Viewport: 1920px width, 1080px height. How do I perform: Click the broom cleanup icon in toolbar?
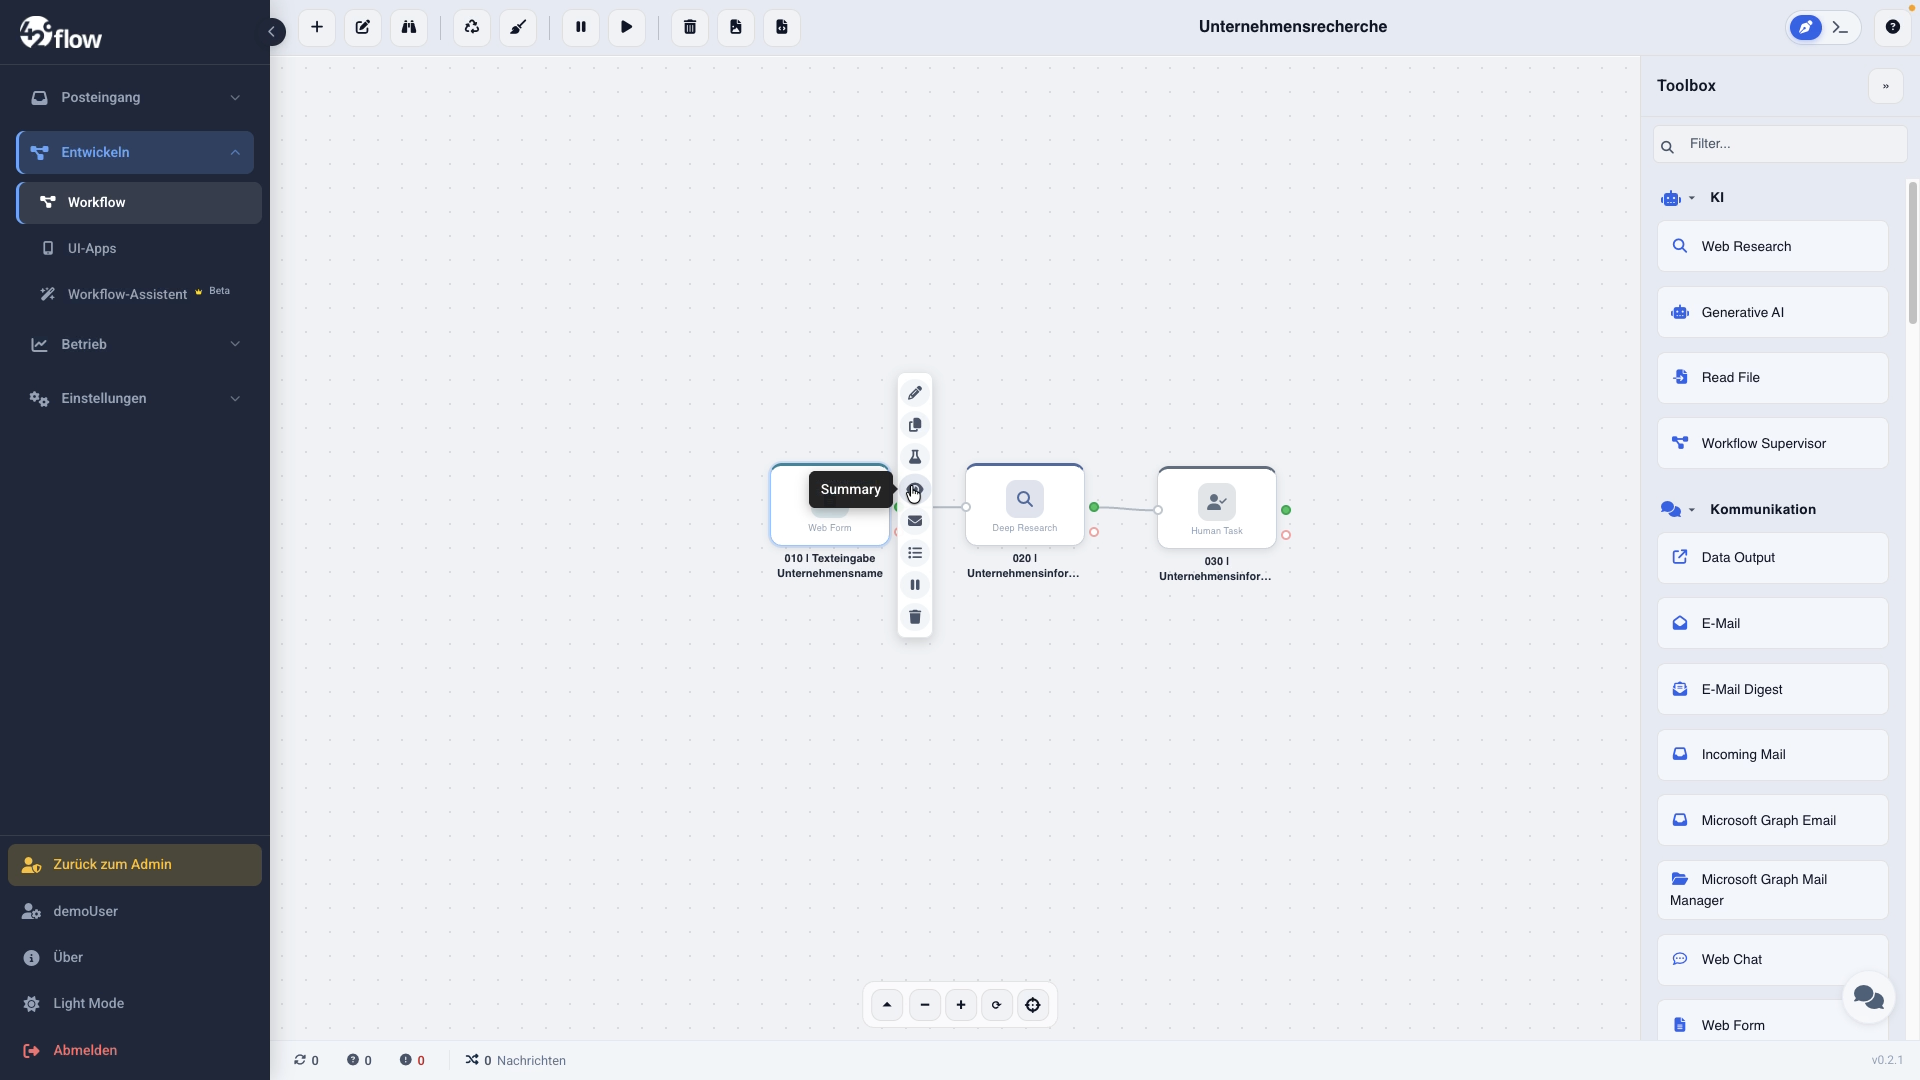coord(518,27)
